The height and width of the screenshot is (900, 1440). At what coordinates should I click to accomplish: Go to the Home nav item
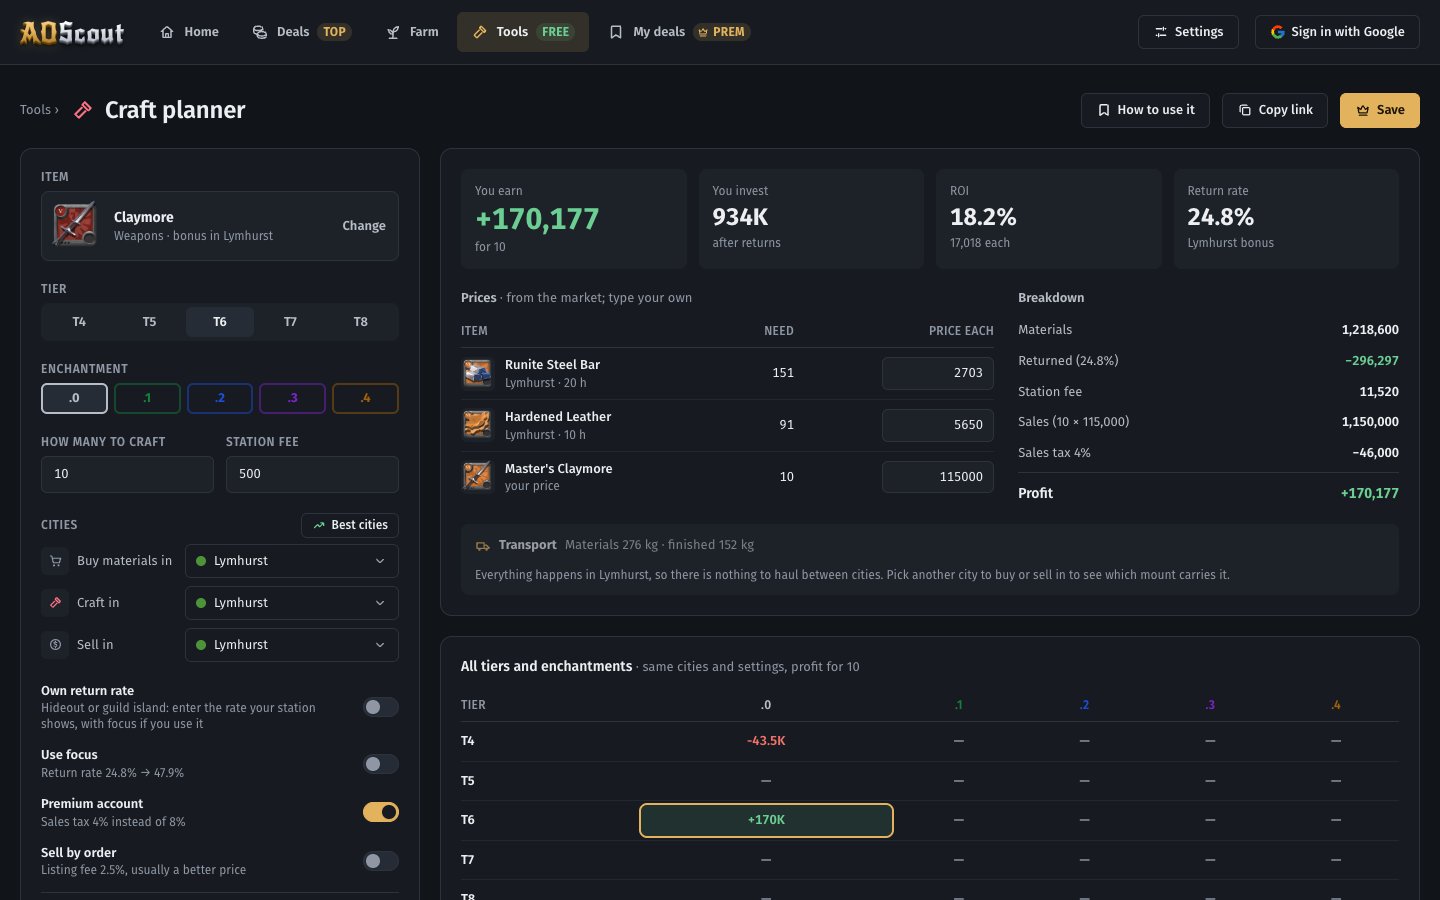pos(189,32)
